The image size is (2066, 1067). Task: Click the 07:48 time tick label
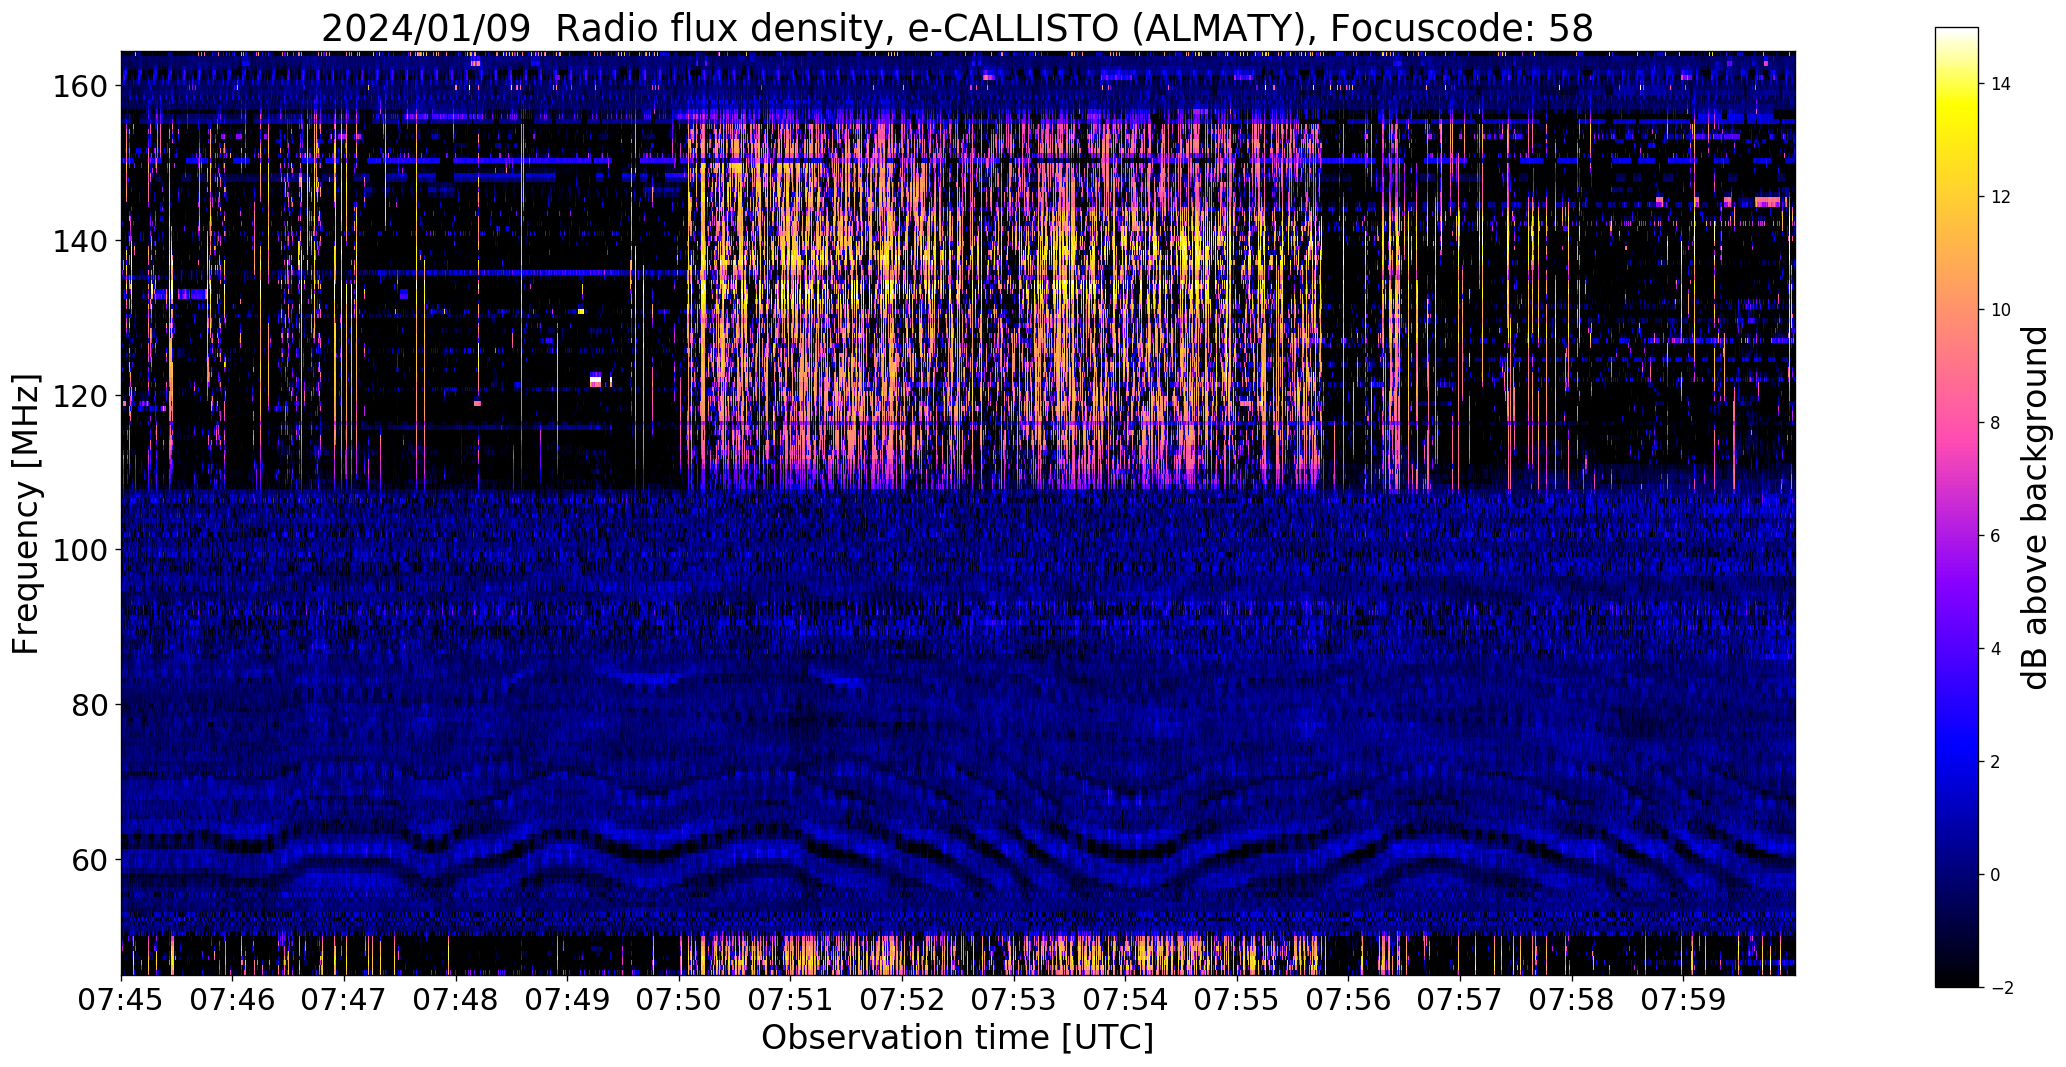[456, 998]
